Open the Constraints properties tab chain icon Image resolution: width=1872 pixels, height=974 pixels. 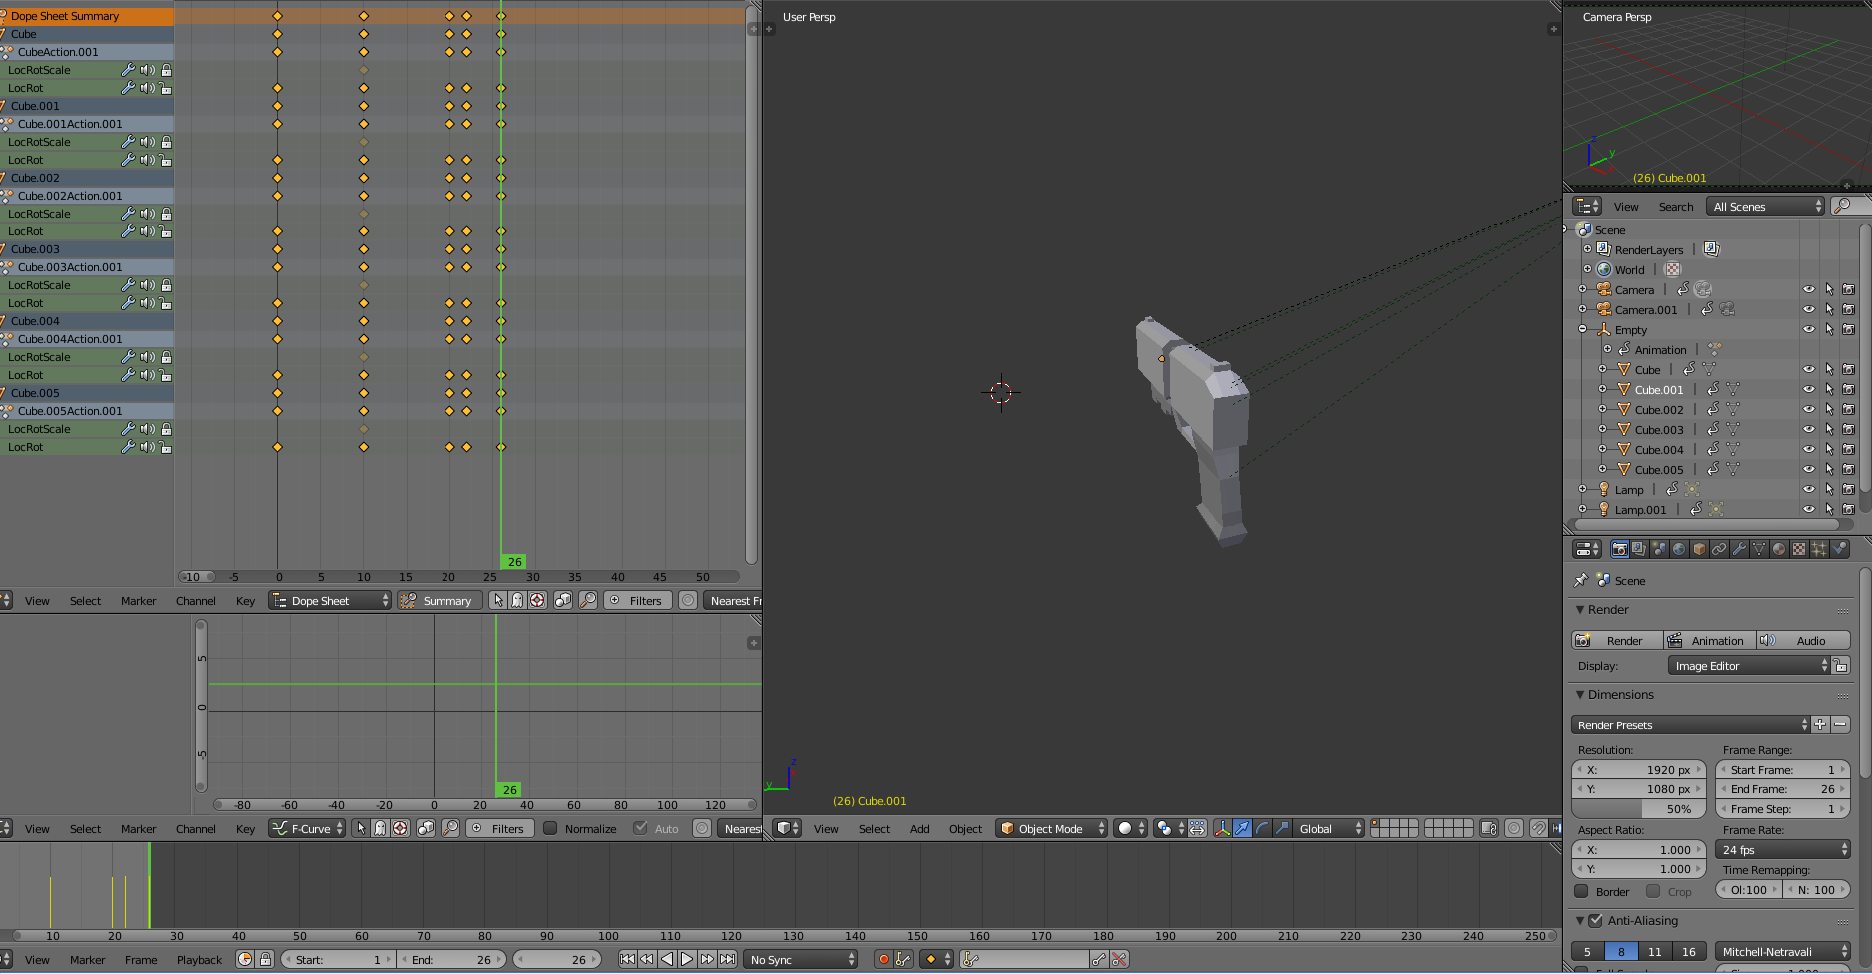pos(1719,549)
